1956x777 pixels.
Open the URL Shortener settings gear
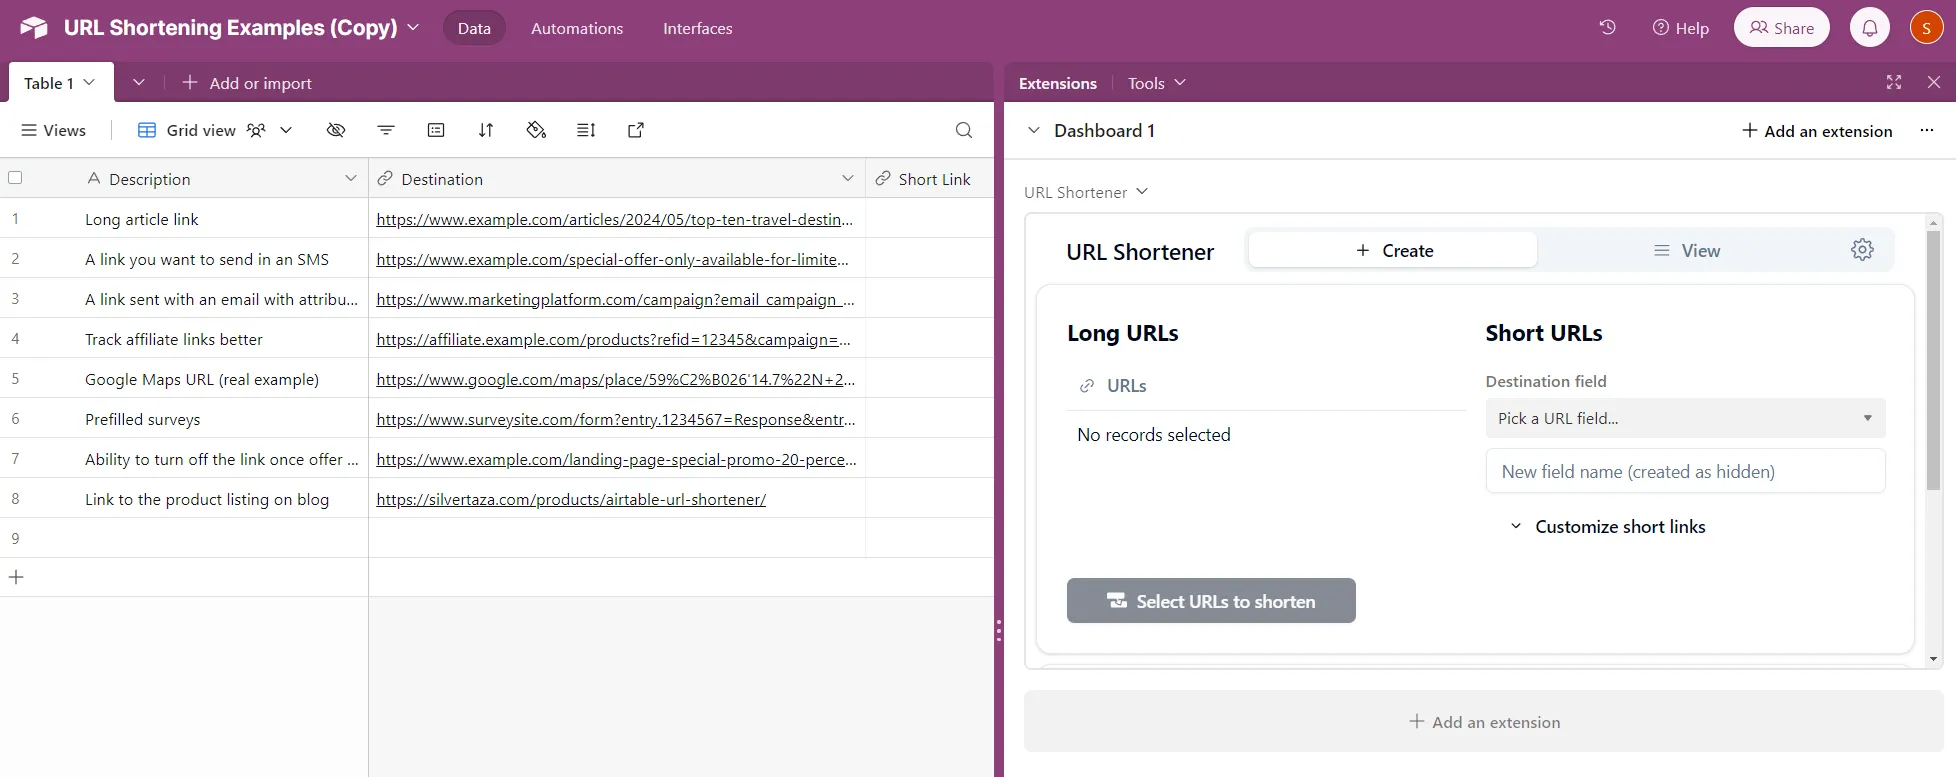(x=1862, y=250)
